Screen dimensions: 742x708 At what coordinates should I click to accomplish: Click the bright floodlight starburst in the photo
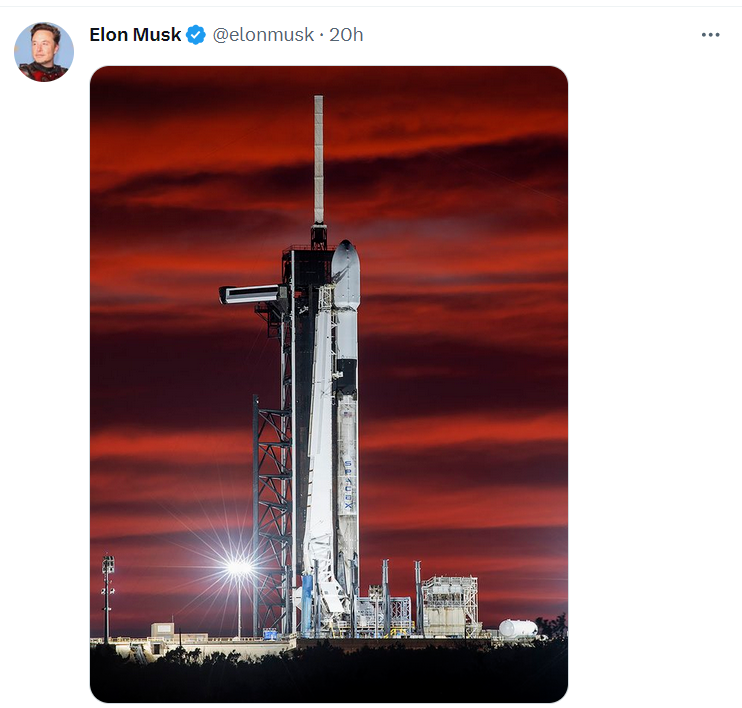coord(238,568)
